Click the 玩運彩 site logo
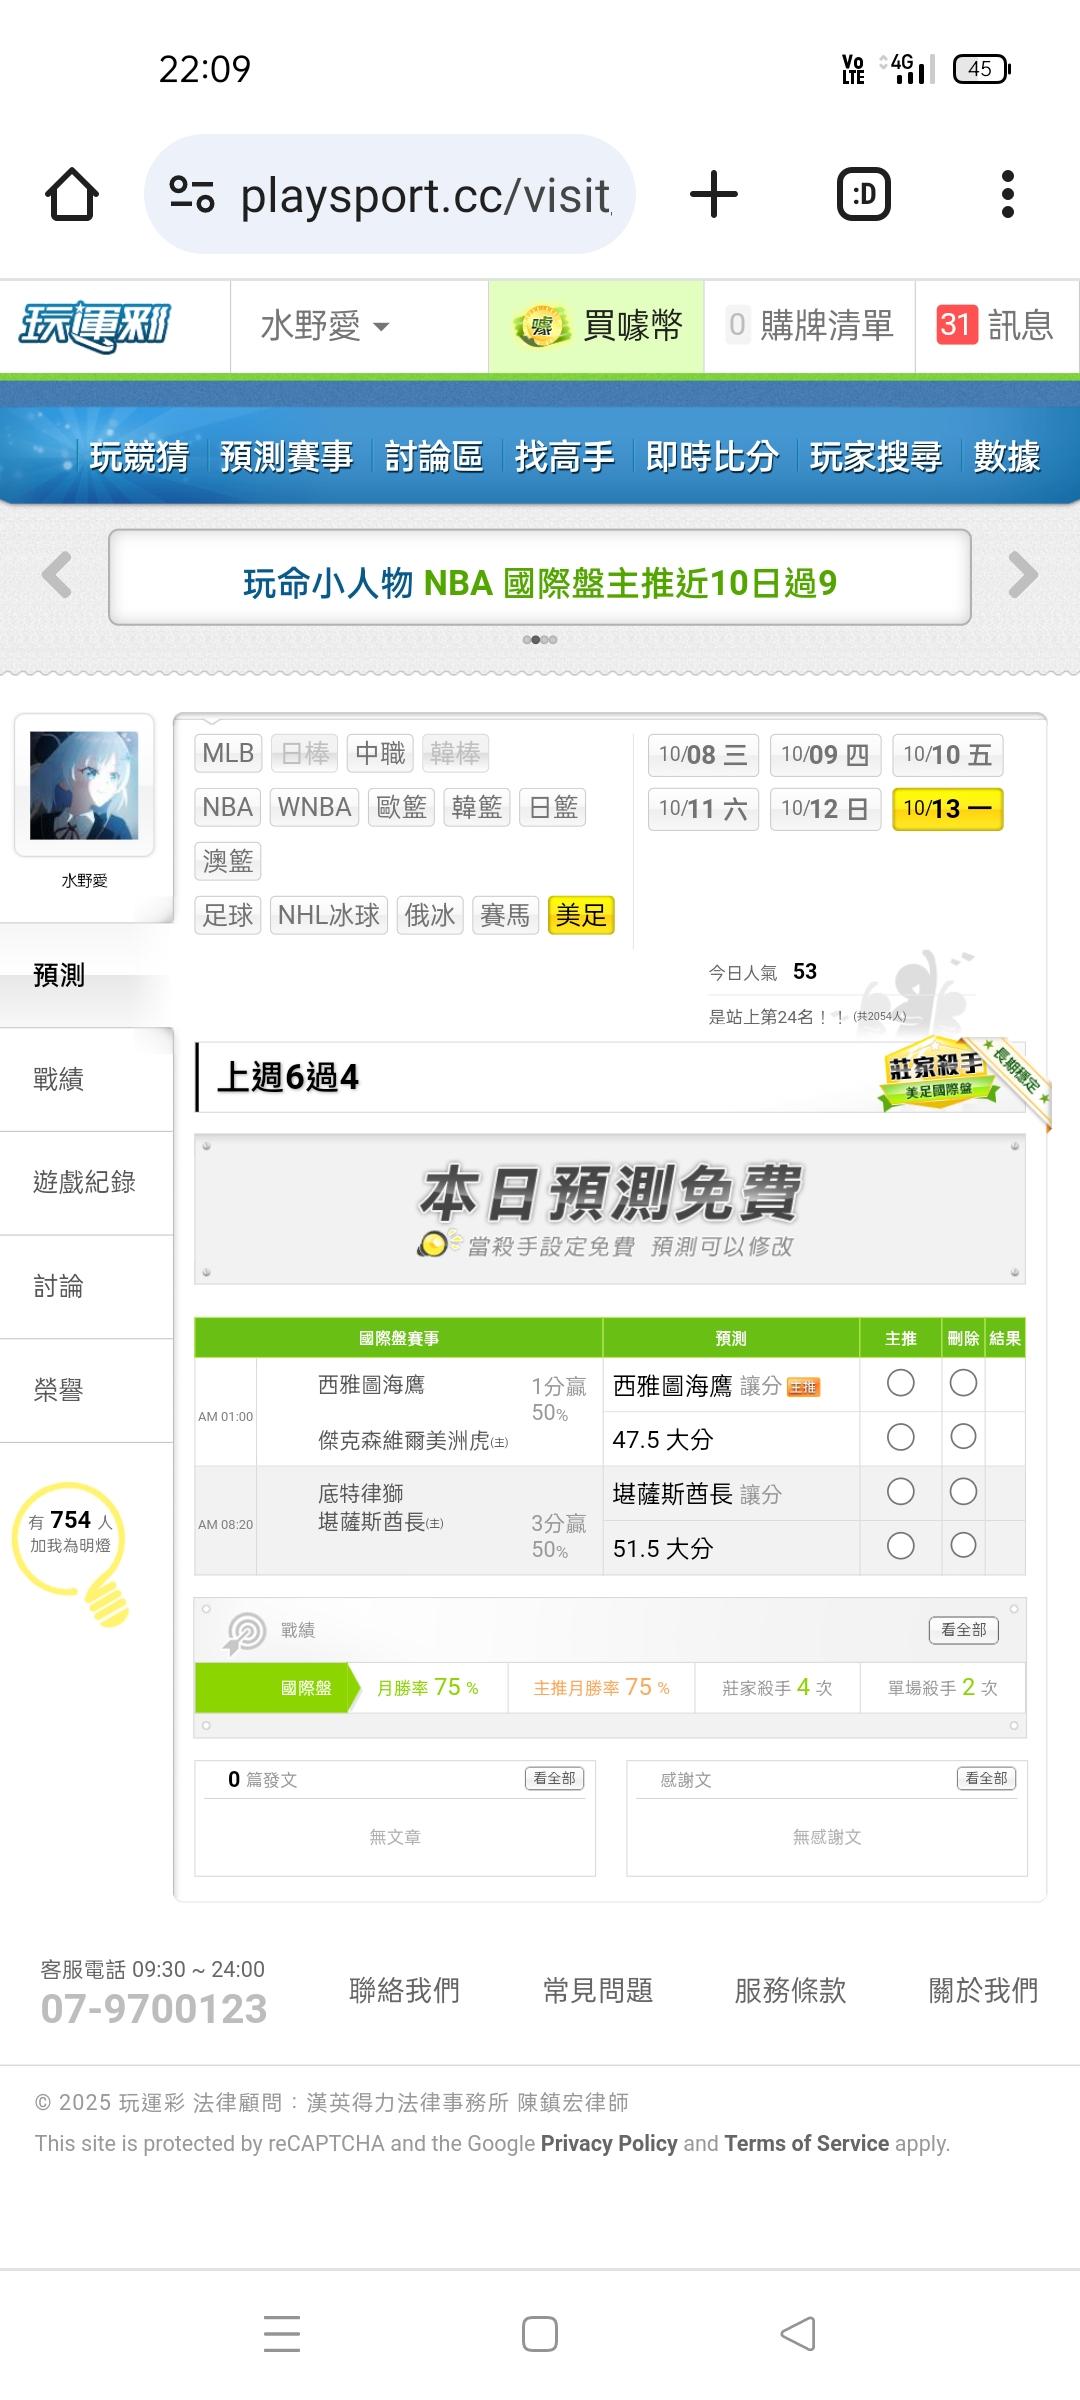The image size is (1080, 2400). (95, 326)
